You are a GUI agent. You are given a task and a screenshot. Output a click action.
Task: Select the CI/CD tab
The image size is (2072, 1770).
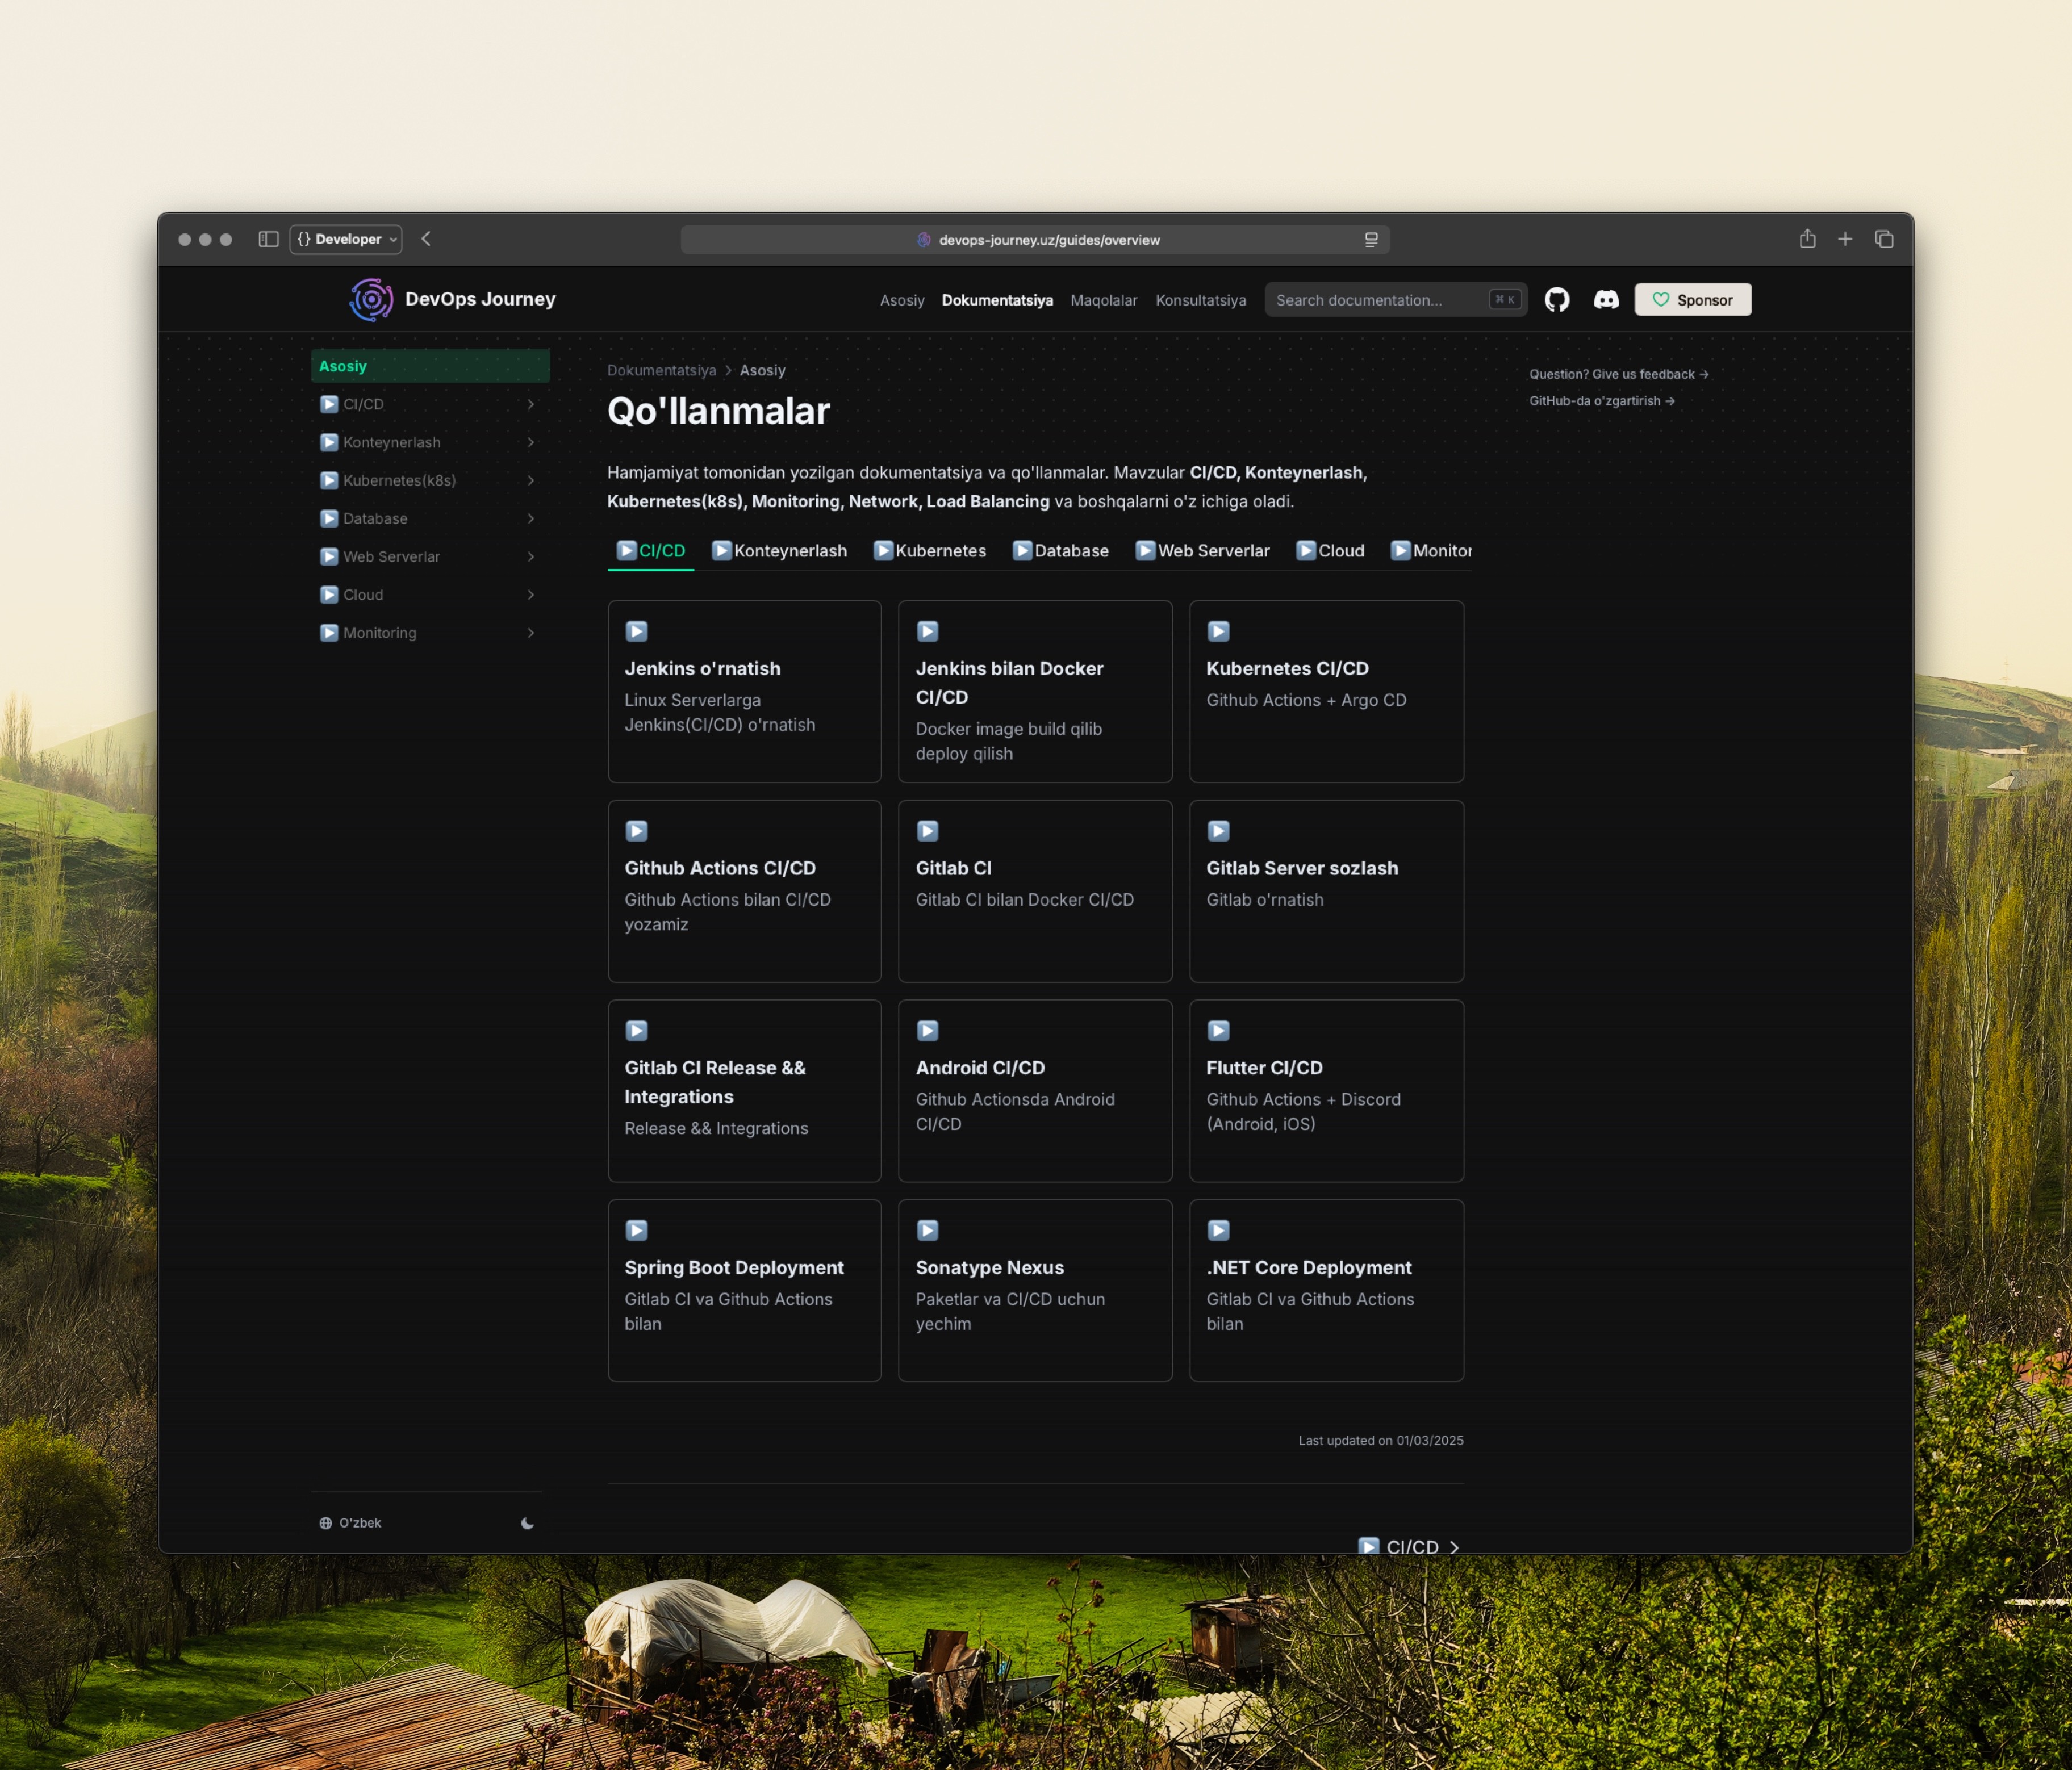651,551
